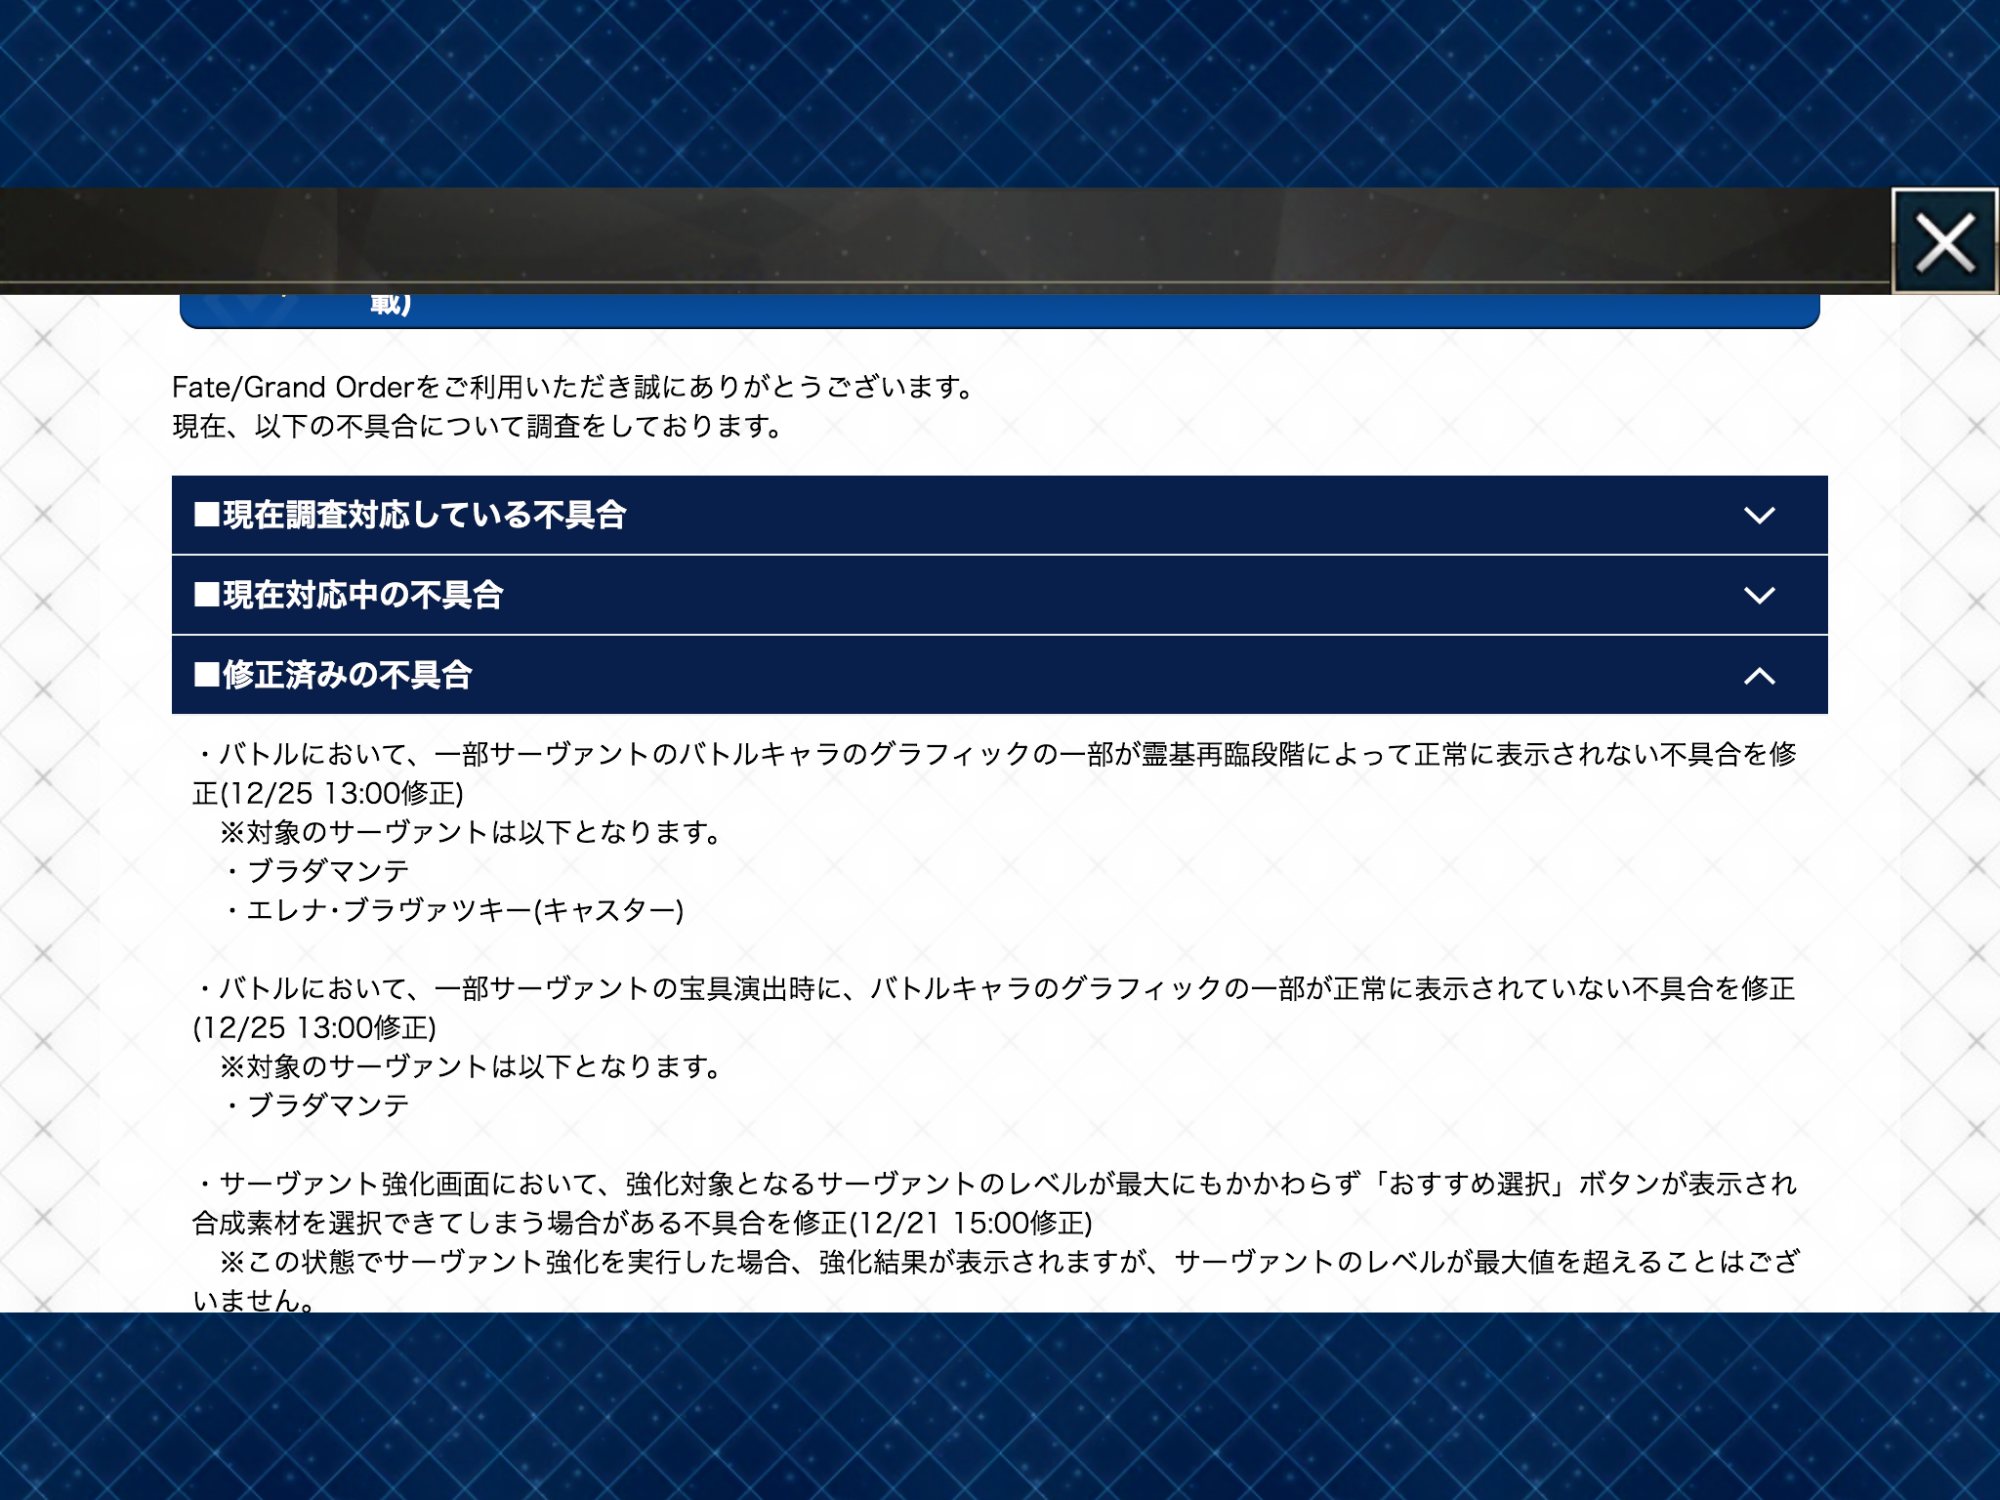This screenshot has width=2000, height=1500.
Task: Select second ブラダマンテ entry under 宝具演出 item
Action: coord(328,1105)
